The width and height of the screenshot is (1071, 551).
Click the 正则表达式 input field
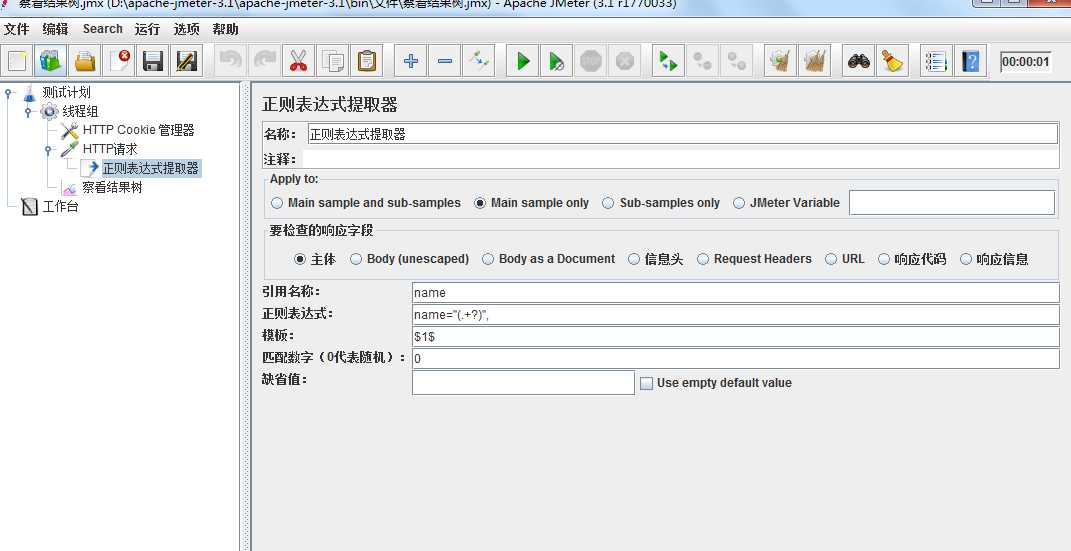click(736, 315)
